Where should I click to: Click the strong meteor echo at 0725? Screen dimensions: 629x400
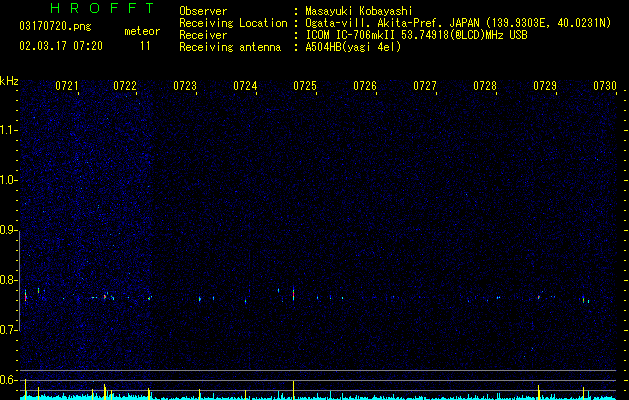tap(294, 293)
